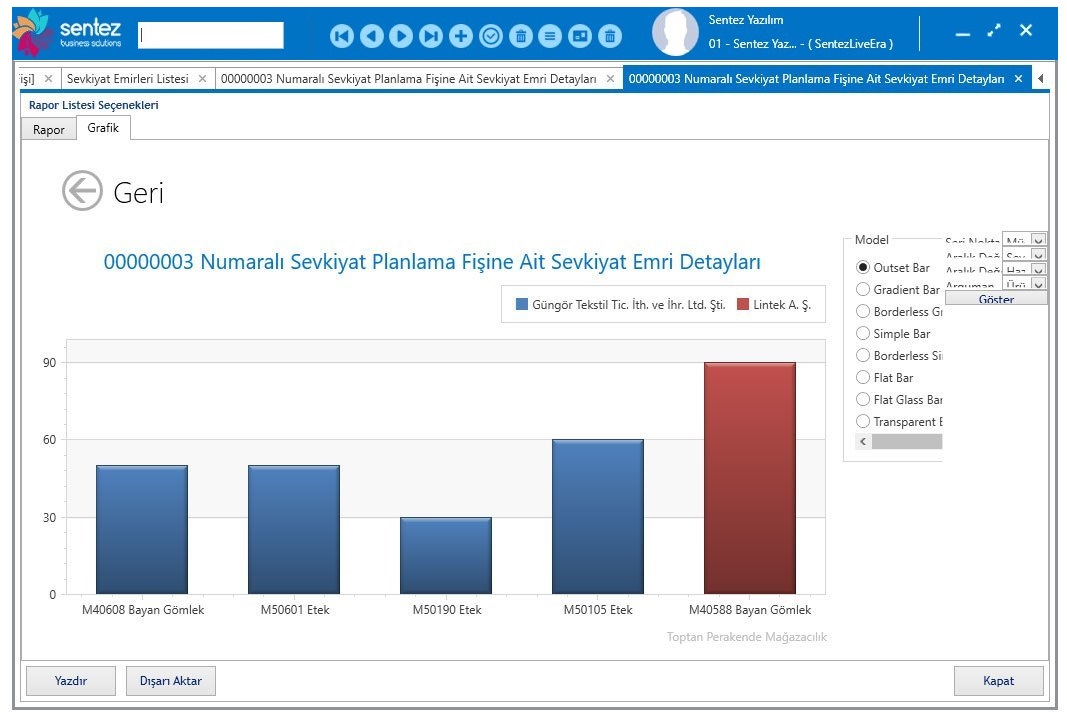
Task: Open the Sevkiyat Emirleri Listesi tab
Action: [x=127, y=78]
